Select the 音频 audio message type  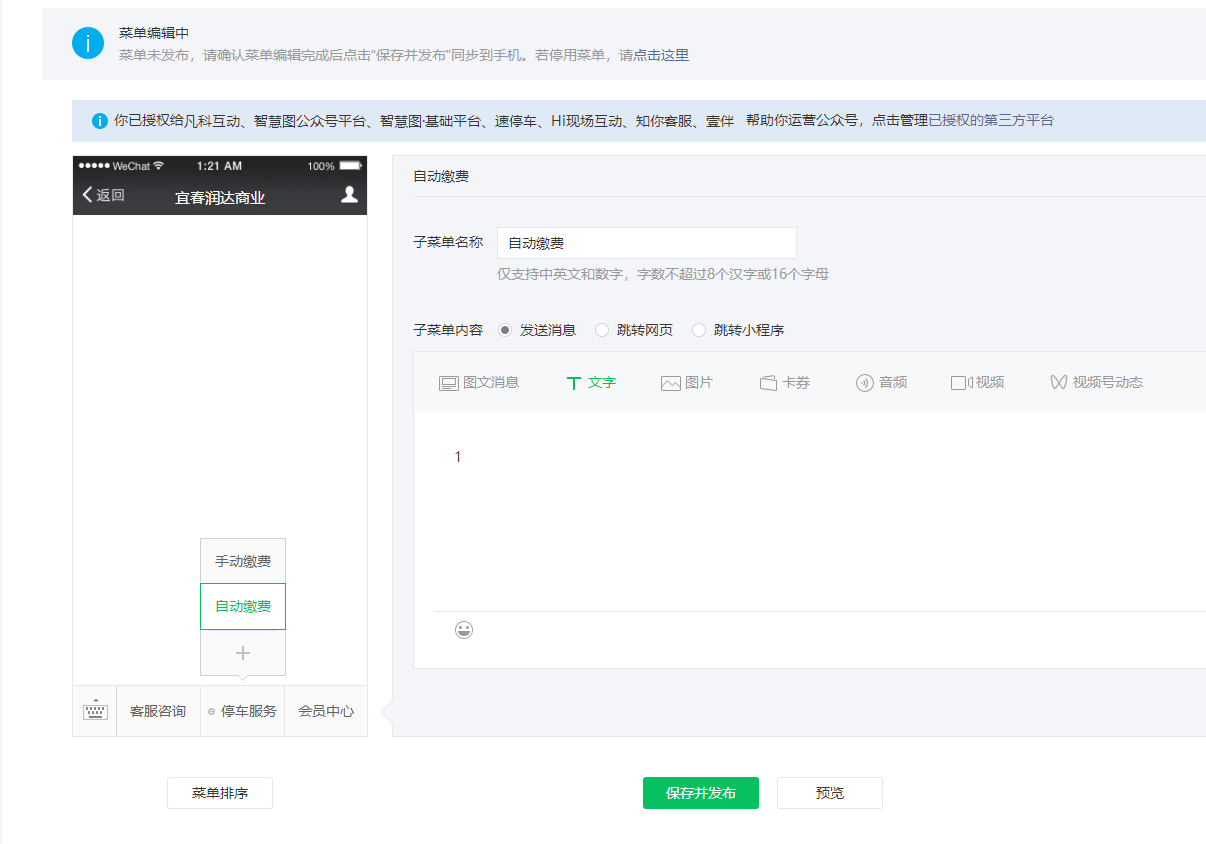[x=882, y=382]
